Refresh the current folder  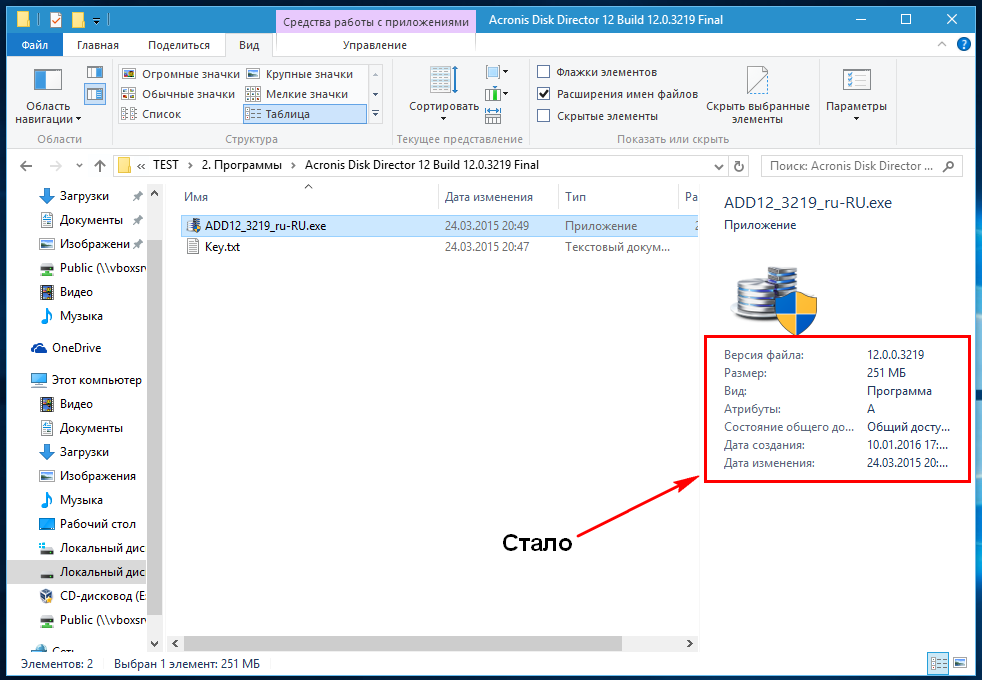pos(739,166)
